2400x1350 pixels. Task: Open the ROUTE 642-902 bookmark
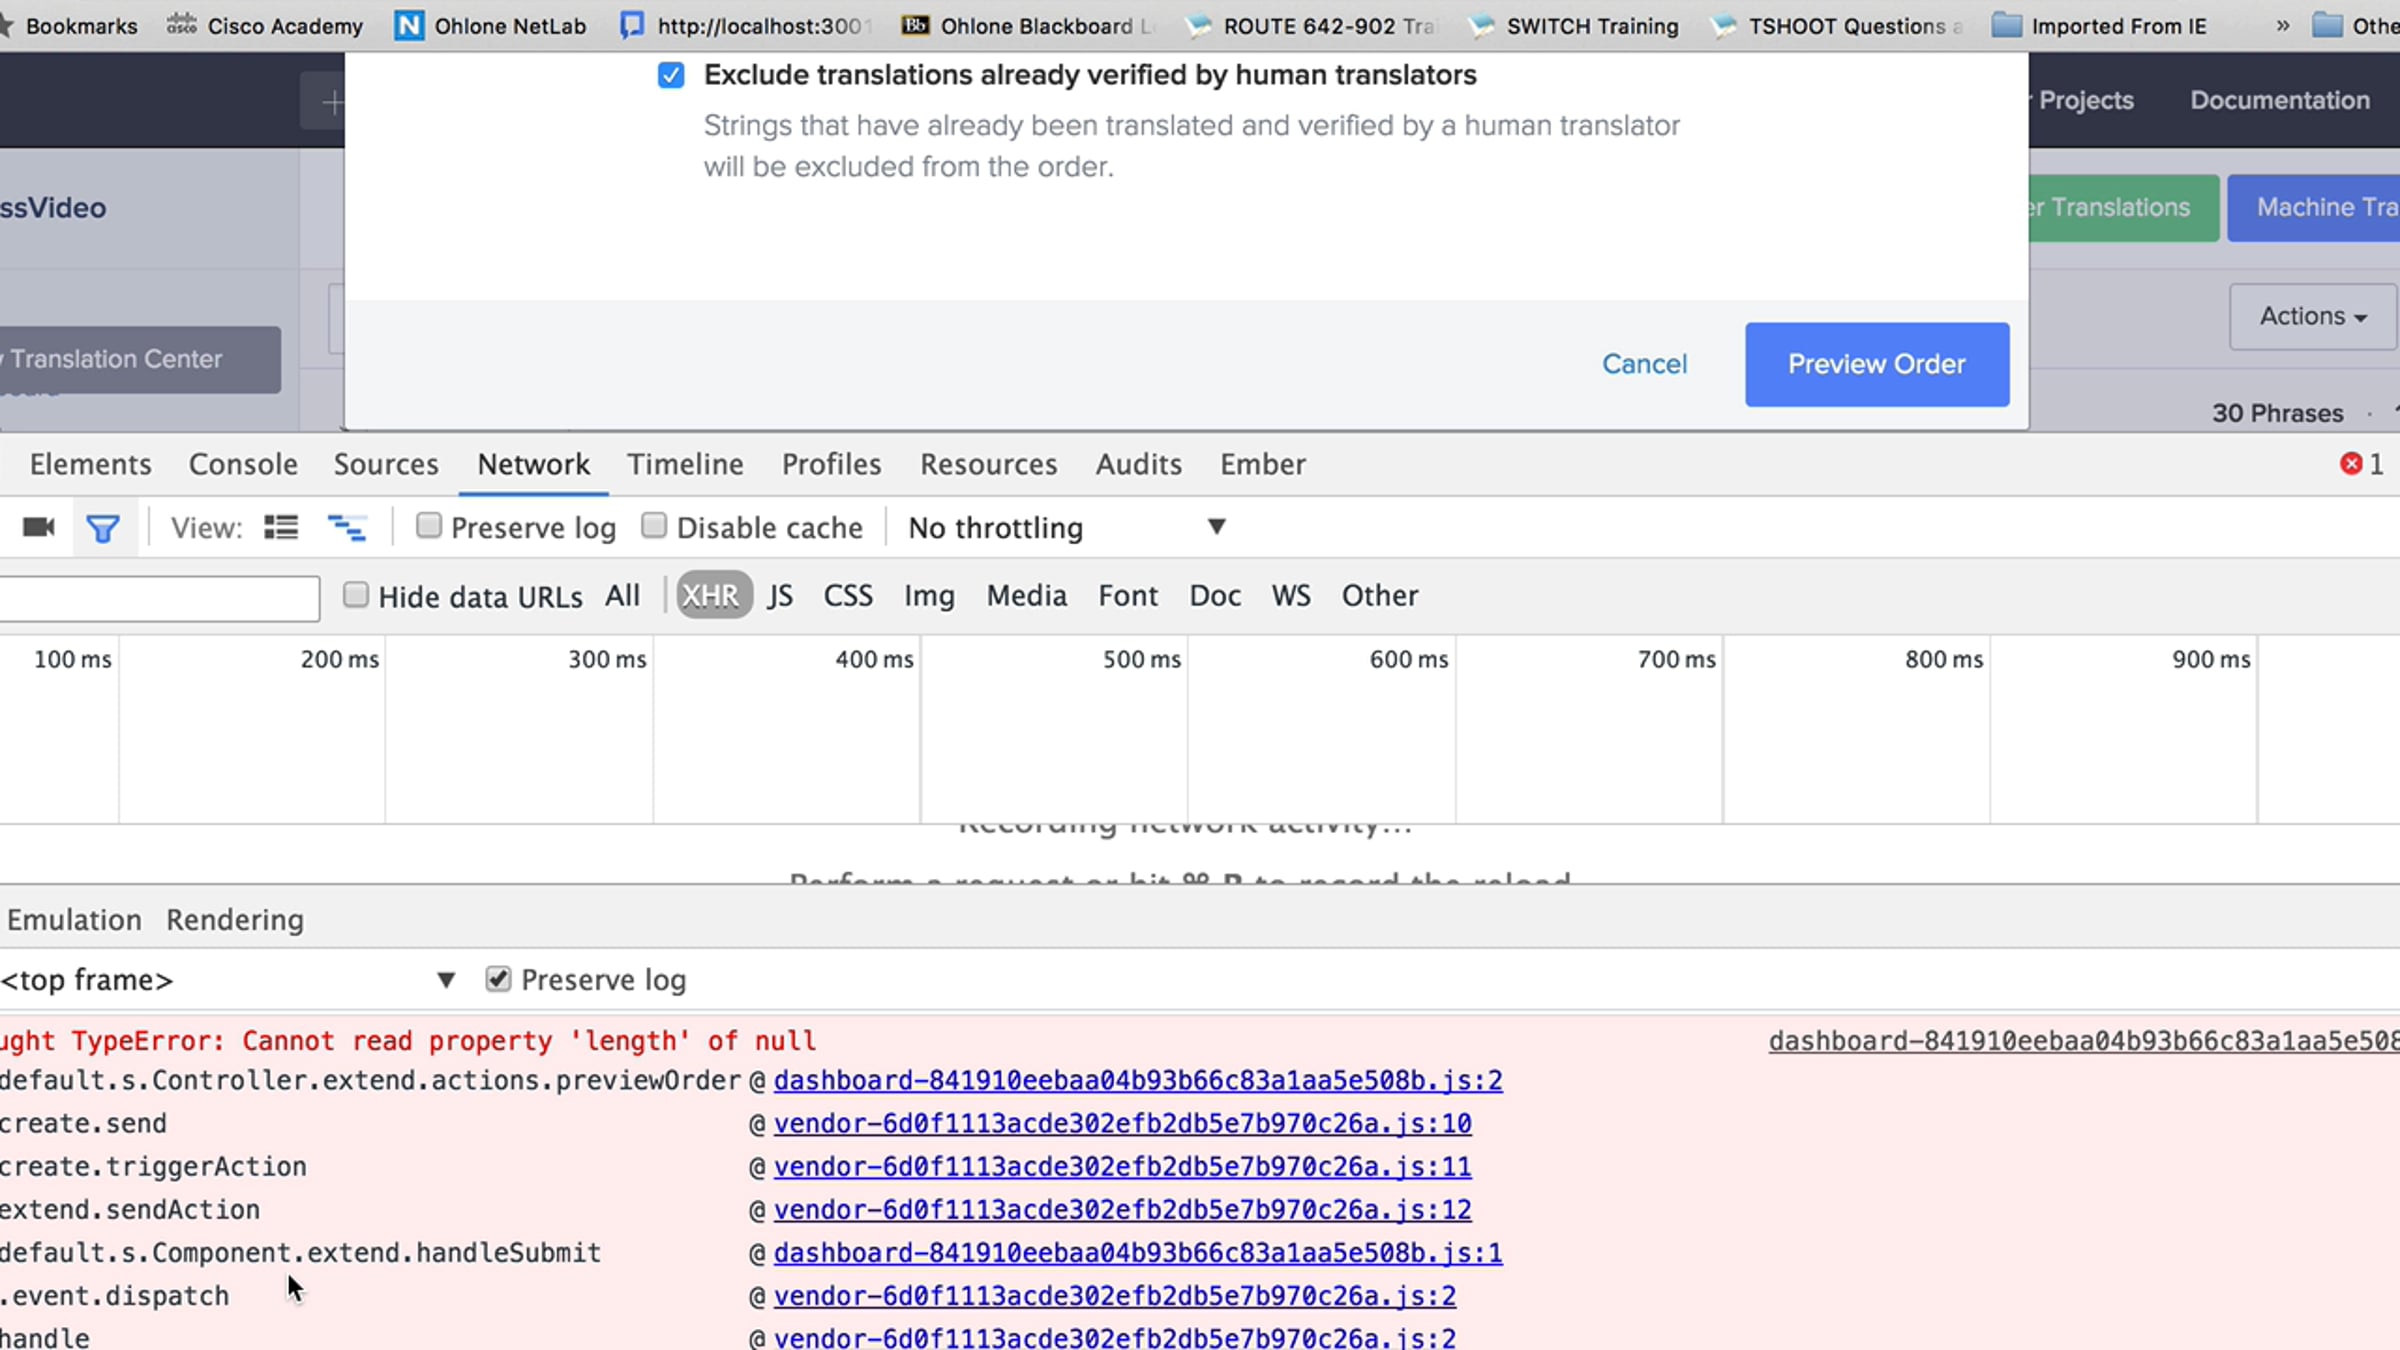point(1309,26)
